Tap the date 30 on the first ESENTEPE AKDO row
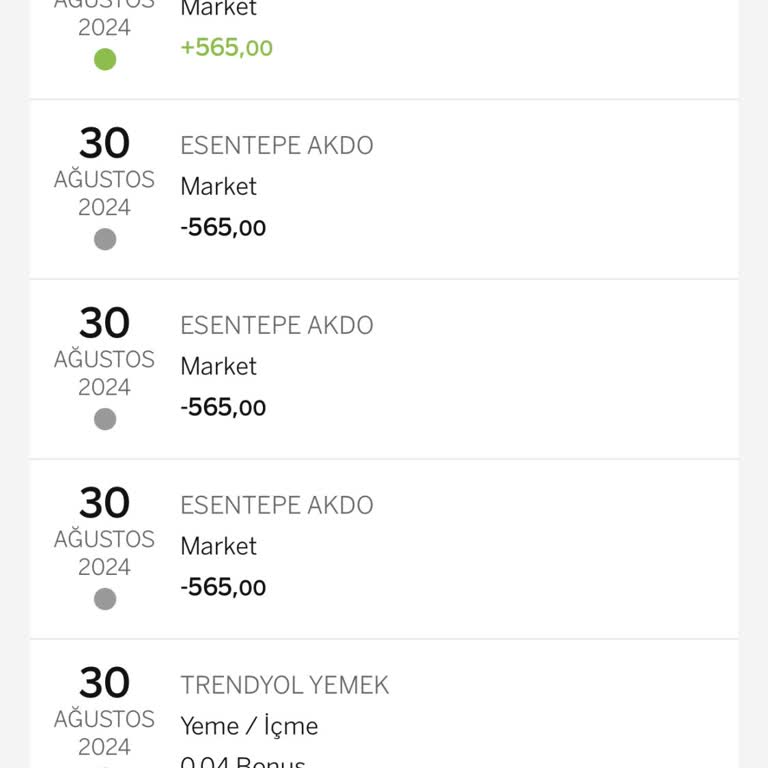This screenshot has width=768, height=768. coord(104,144)
